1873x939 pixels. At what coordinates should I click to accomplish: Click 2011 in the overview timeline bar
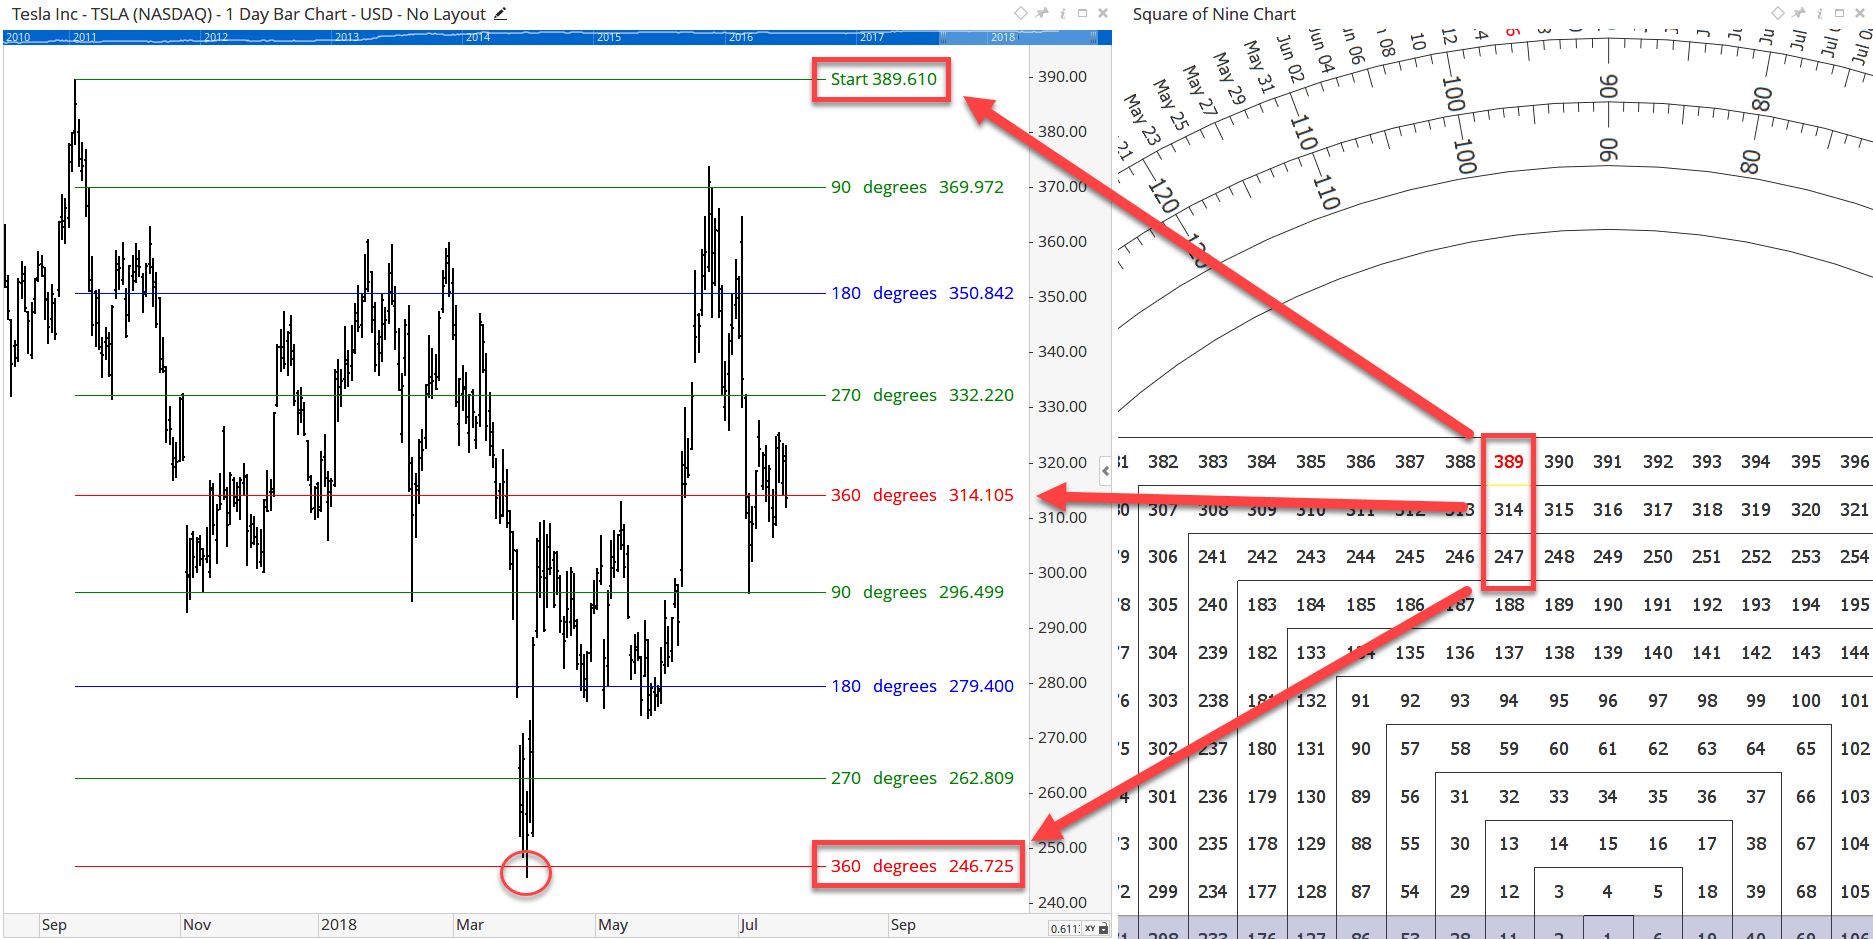coord(85,37)
